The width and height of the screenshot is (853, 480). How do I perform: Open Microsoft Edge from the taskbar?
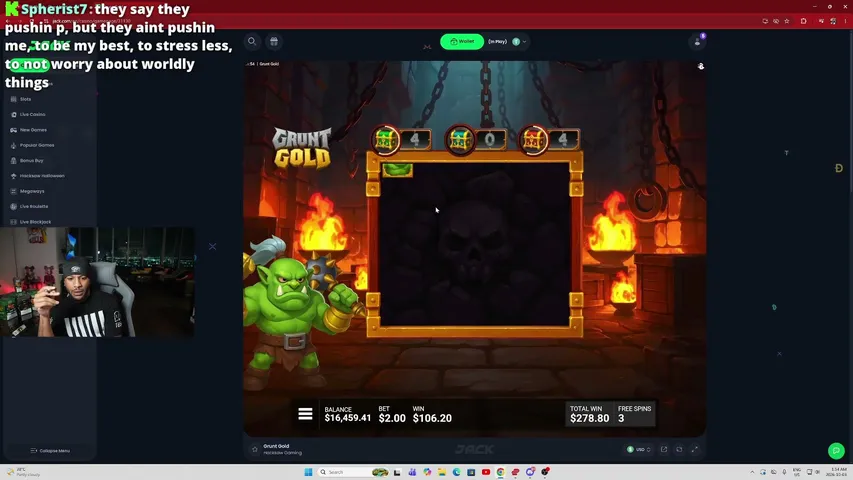(456, 472)
